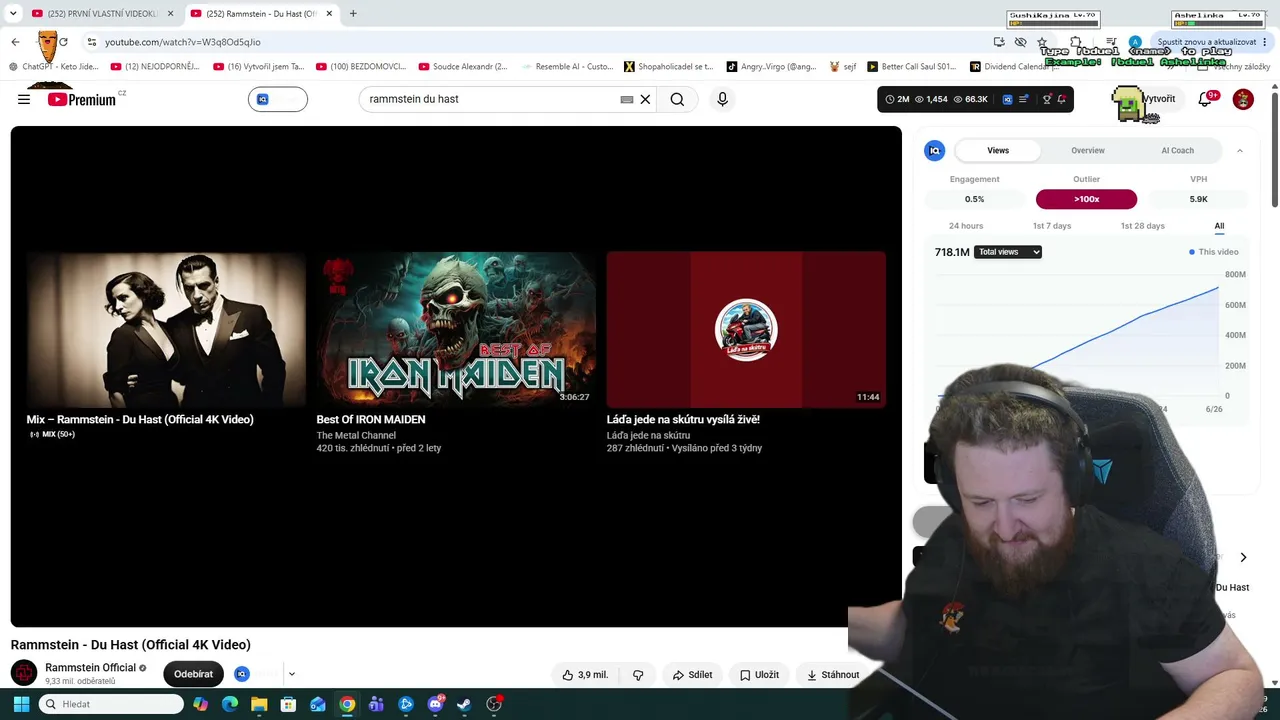This screenshot has height=720, width=1280.
Task: Open the Shopaholicadel bookmark
Action: click(668, 67)
